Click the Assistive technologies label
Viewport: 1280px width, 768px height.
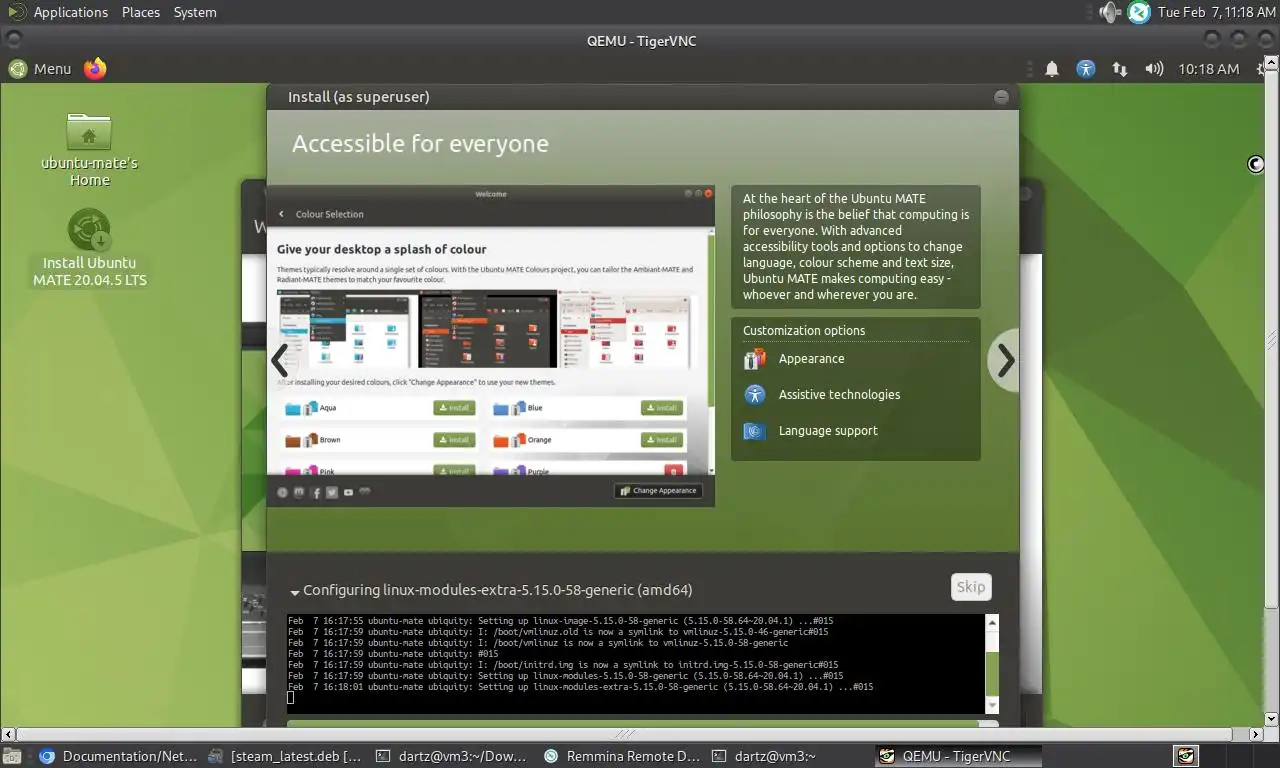point(839,394)
